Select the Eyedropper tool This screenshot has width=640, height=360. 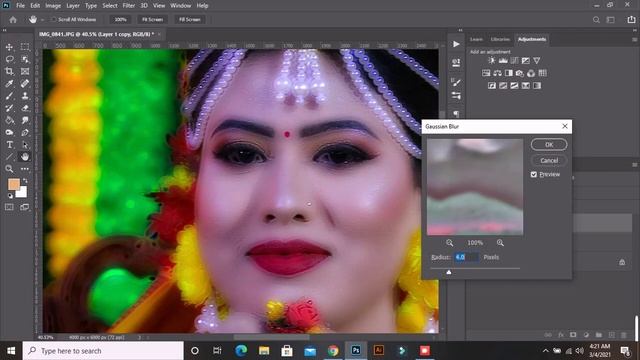pyautogui.click(x=9, y=84)
